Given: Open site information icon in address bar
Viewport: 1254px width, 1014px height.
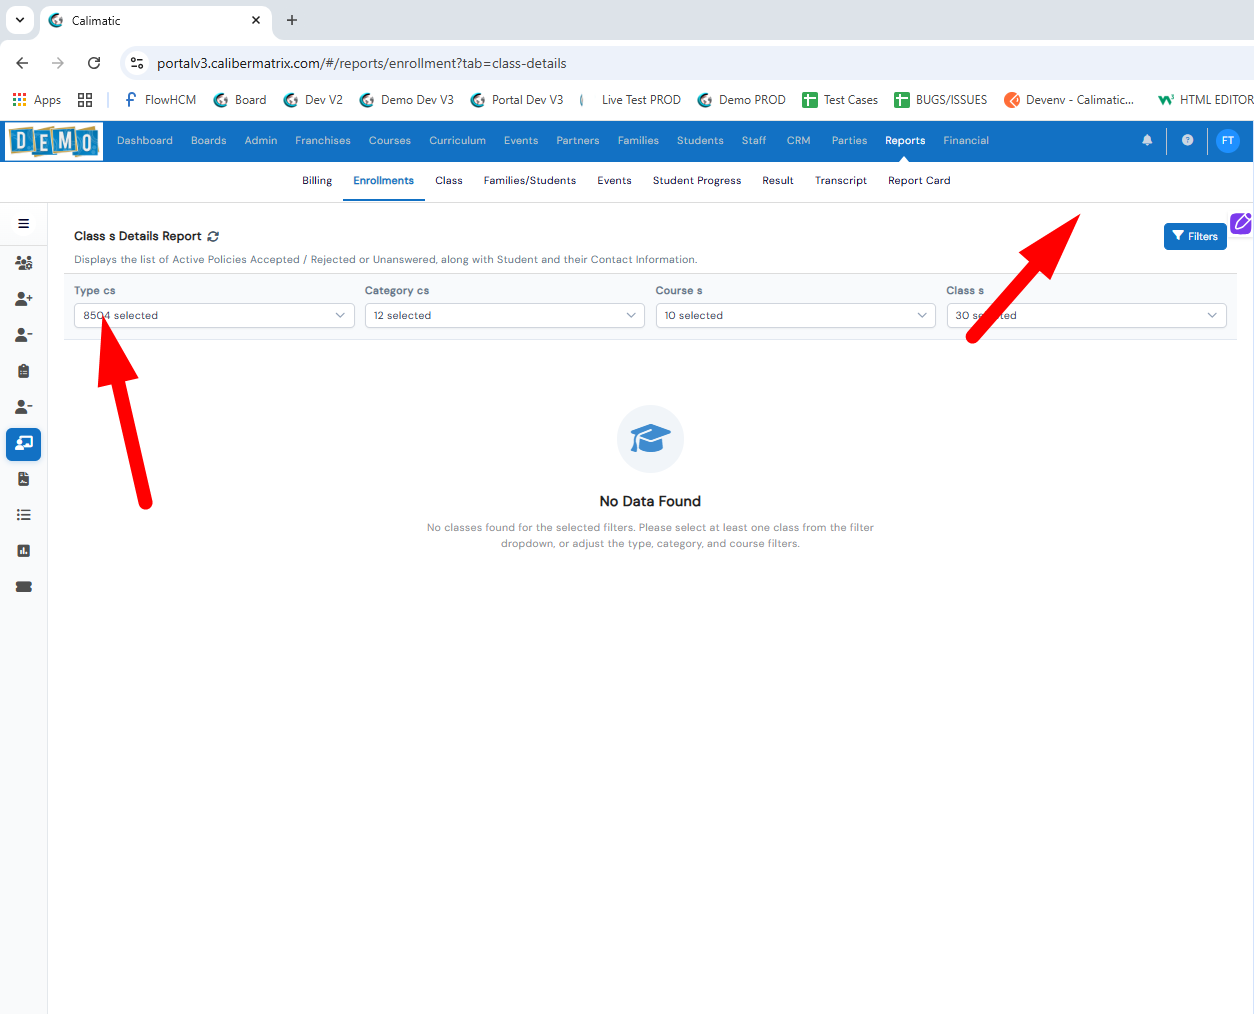Looking at the screenshot, I should (137, 63).
